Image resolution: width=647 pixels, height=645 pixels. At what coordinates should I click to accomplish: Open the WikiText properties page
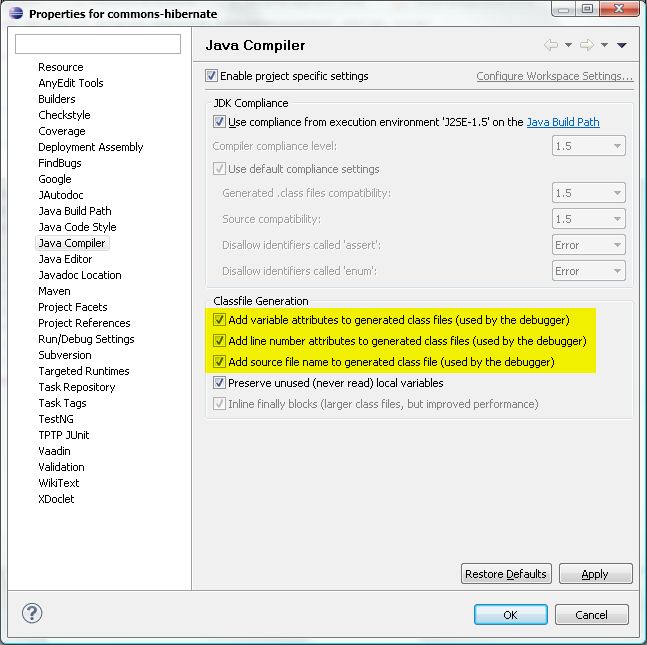point(59,483)
